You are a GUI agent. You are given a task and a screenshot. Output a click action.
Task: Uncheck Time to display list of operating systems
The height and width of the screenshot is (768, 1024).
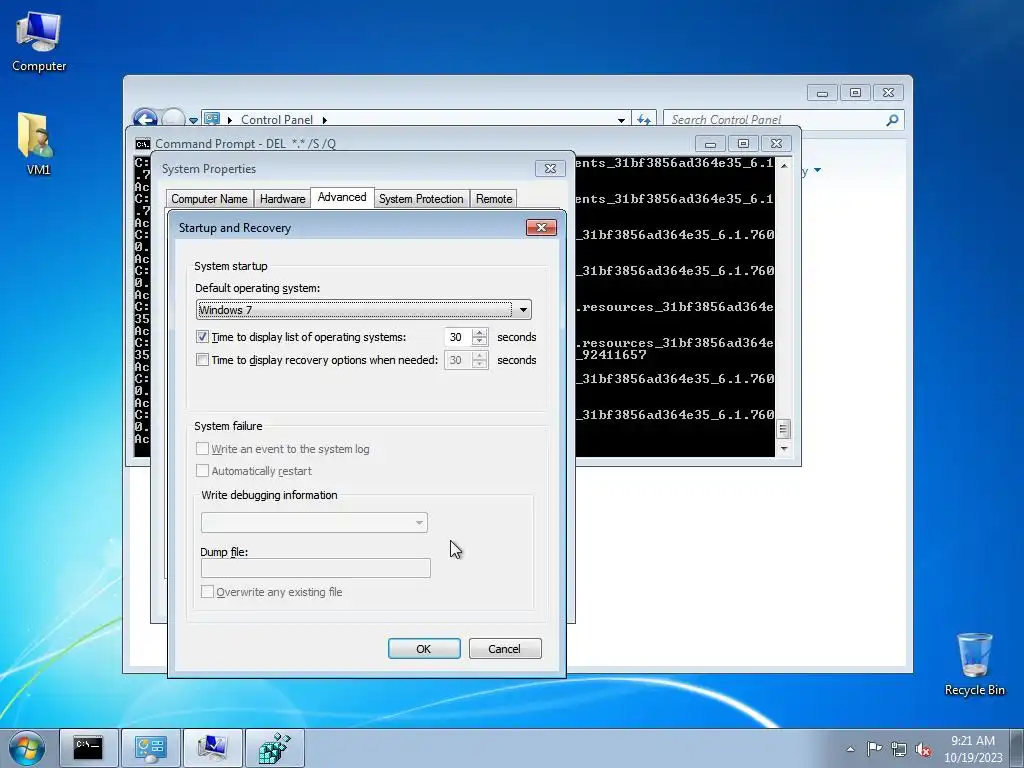[202, 337]
